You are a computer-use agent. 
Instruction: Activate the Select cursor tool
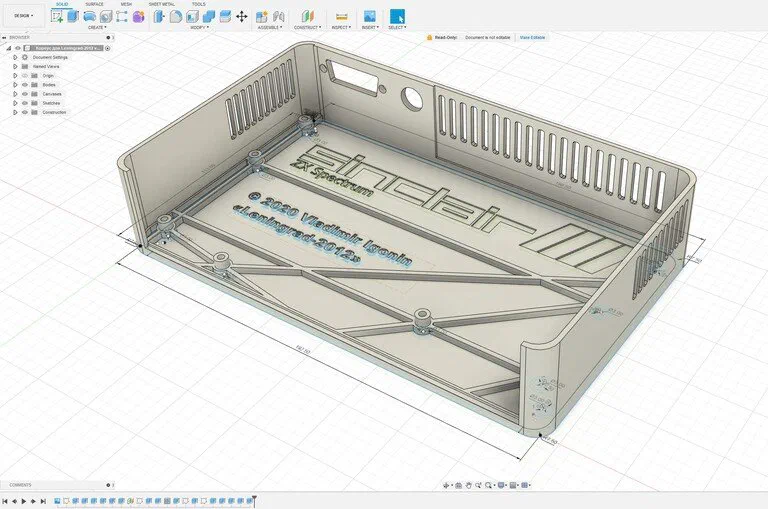click(x=397, y=16)
